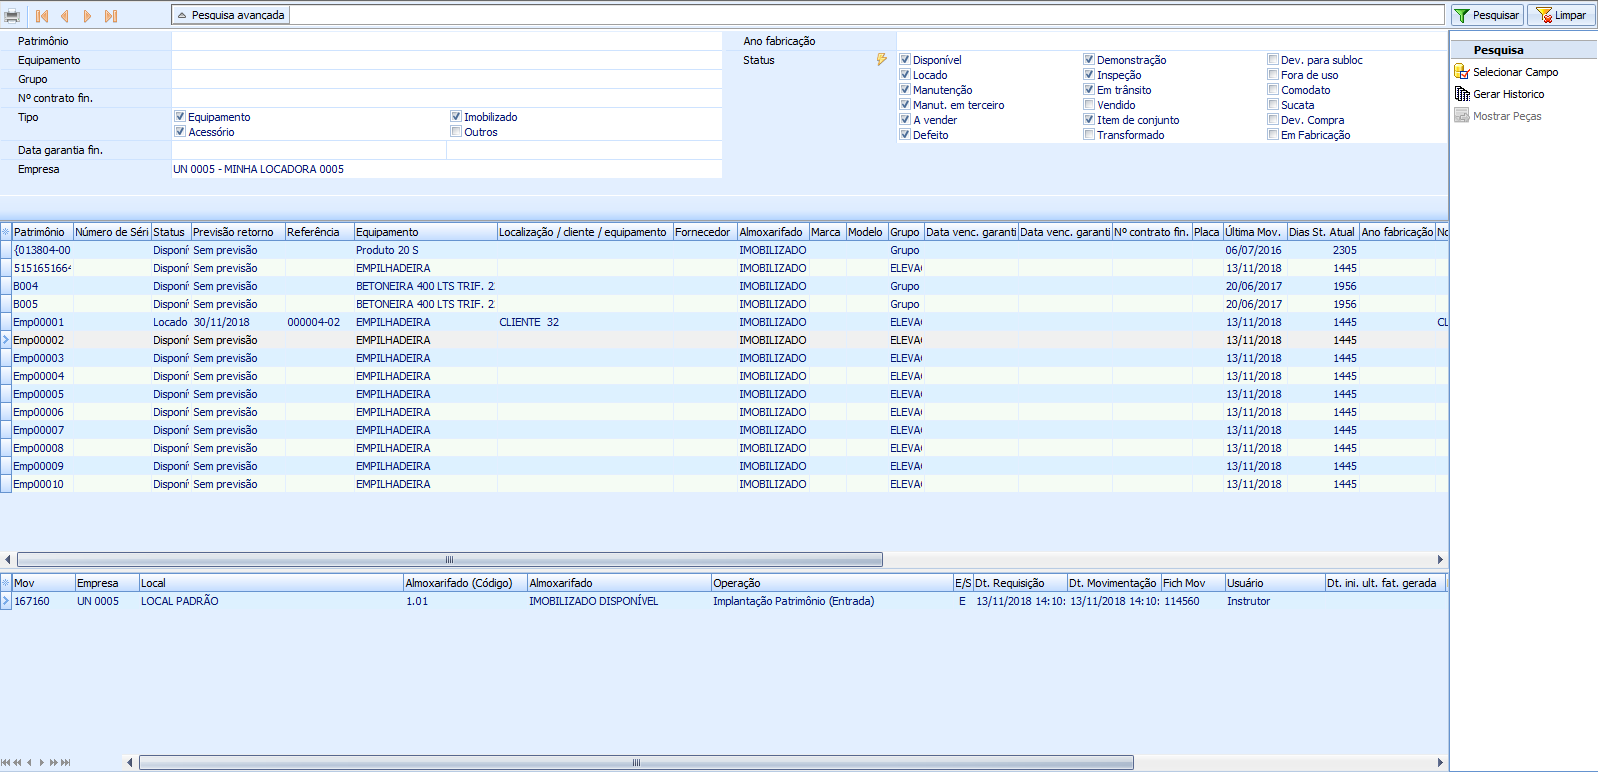Go to next record arrow
The image size is (1598, 772).
pos(88,16)
